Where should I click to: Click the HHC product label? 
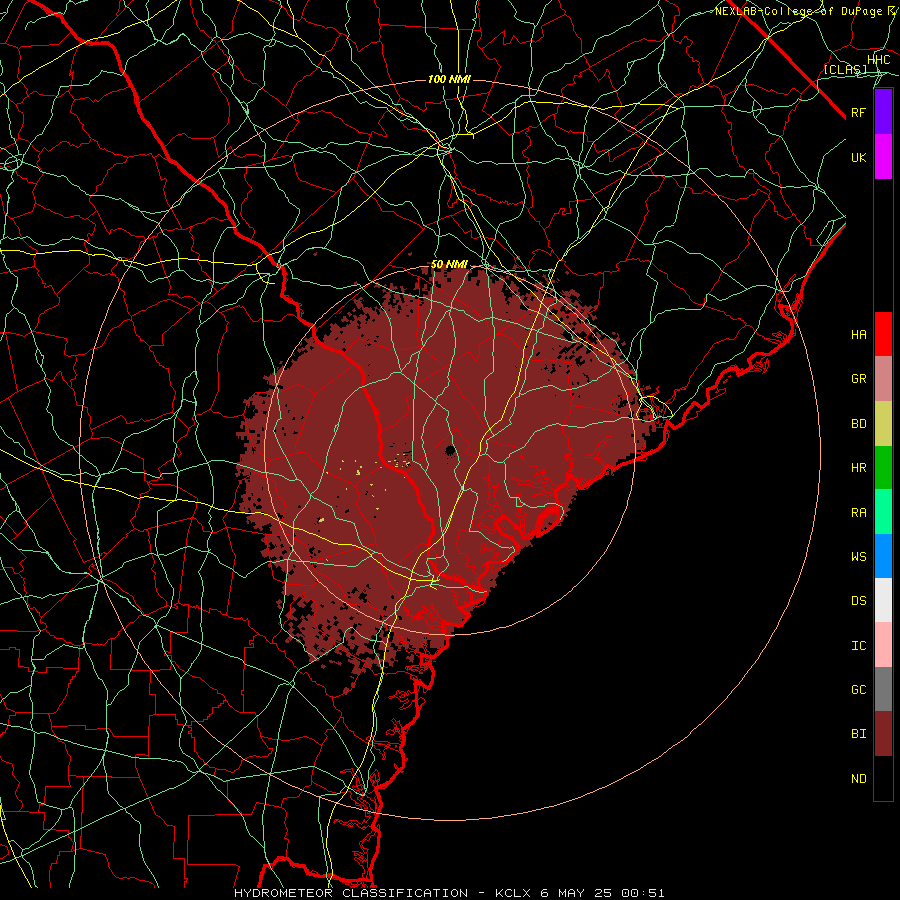879,60
